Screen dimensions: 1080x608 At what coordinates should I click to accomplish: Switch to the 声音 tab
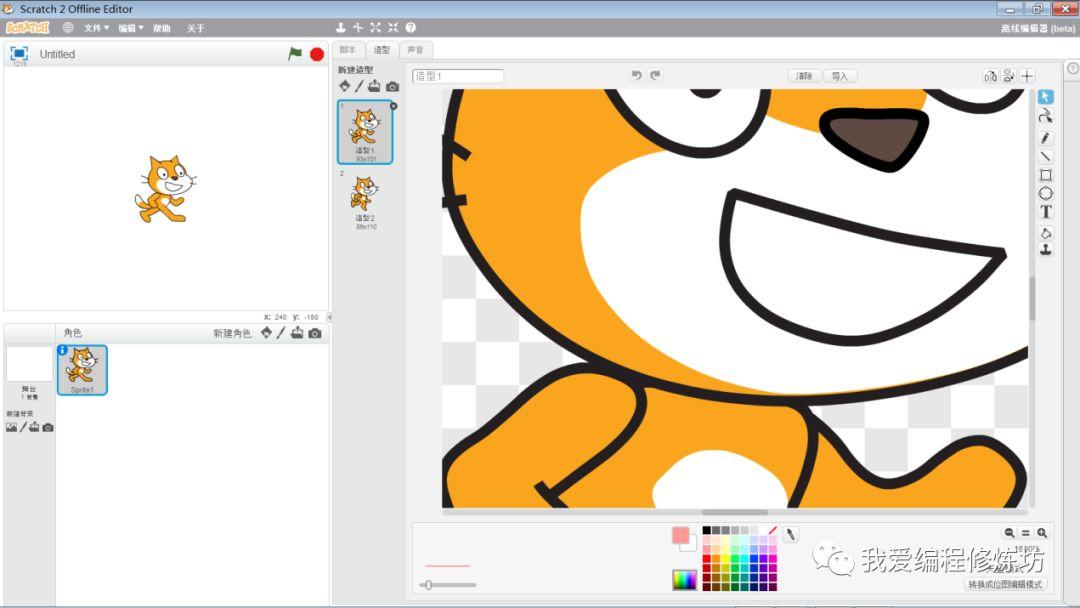click(x=415, y=50)
